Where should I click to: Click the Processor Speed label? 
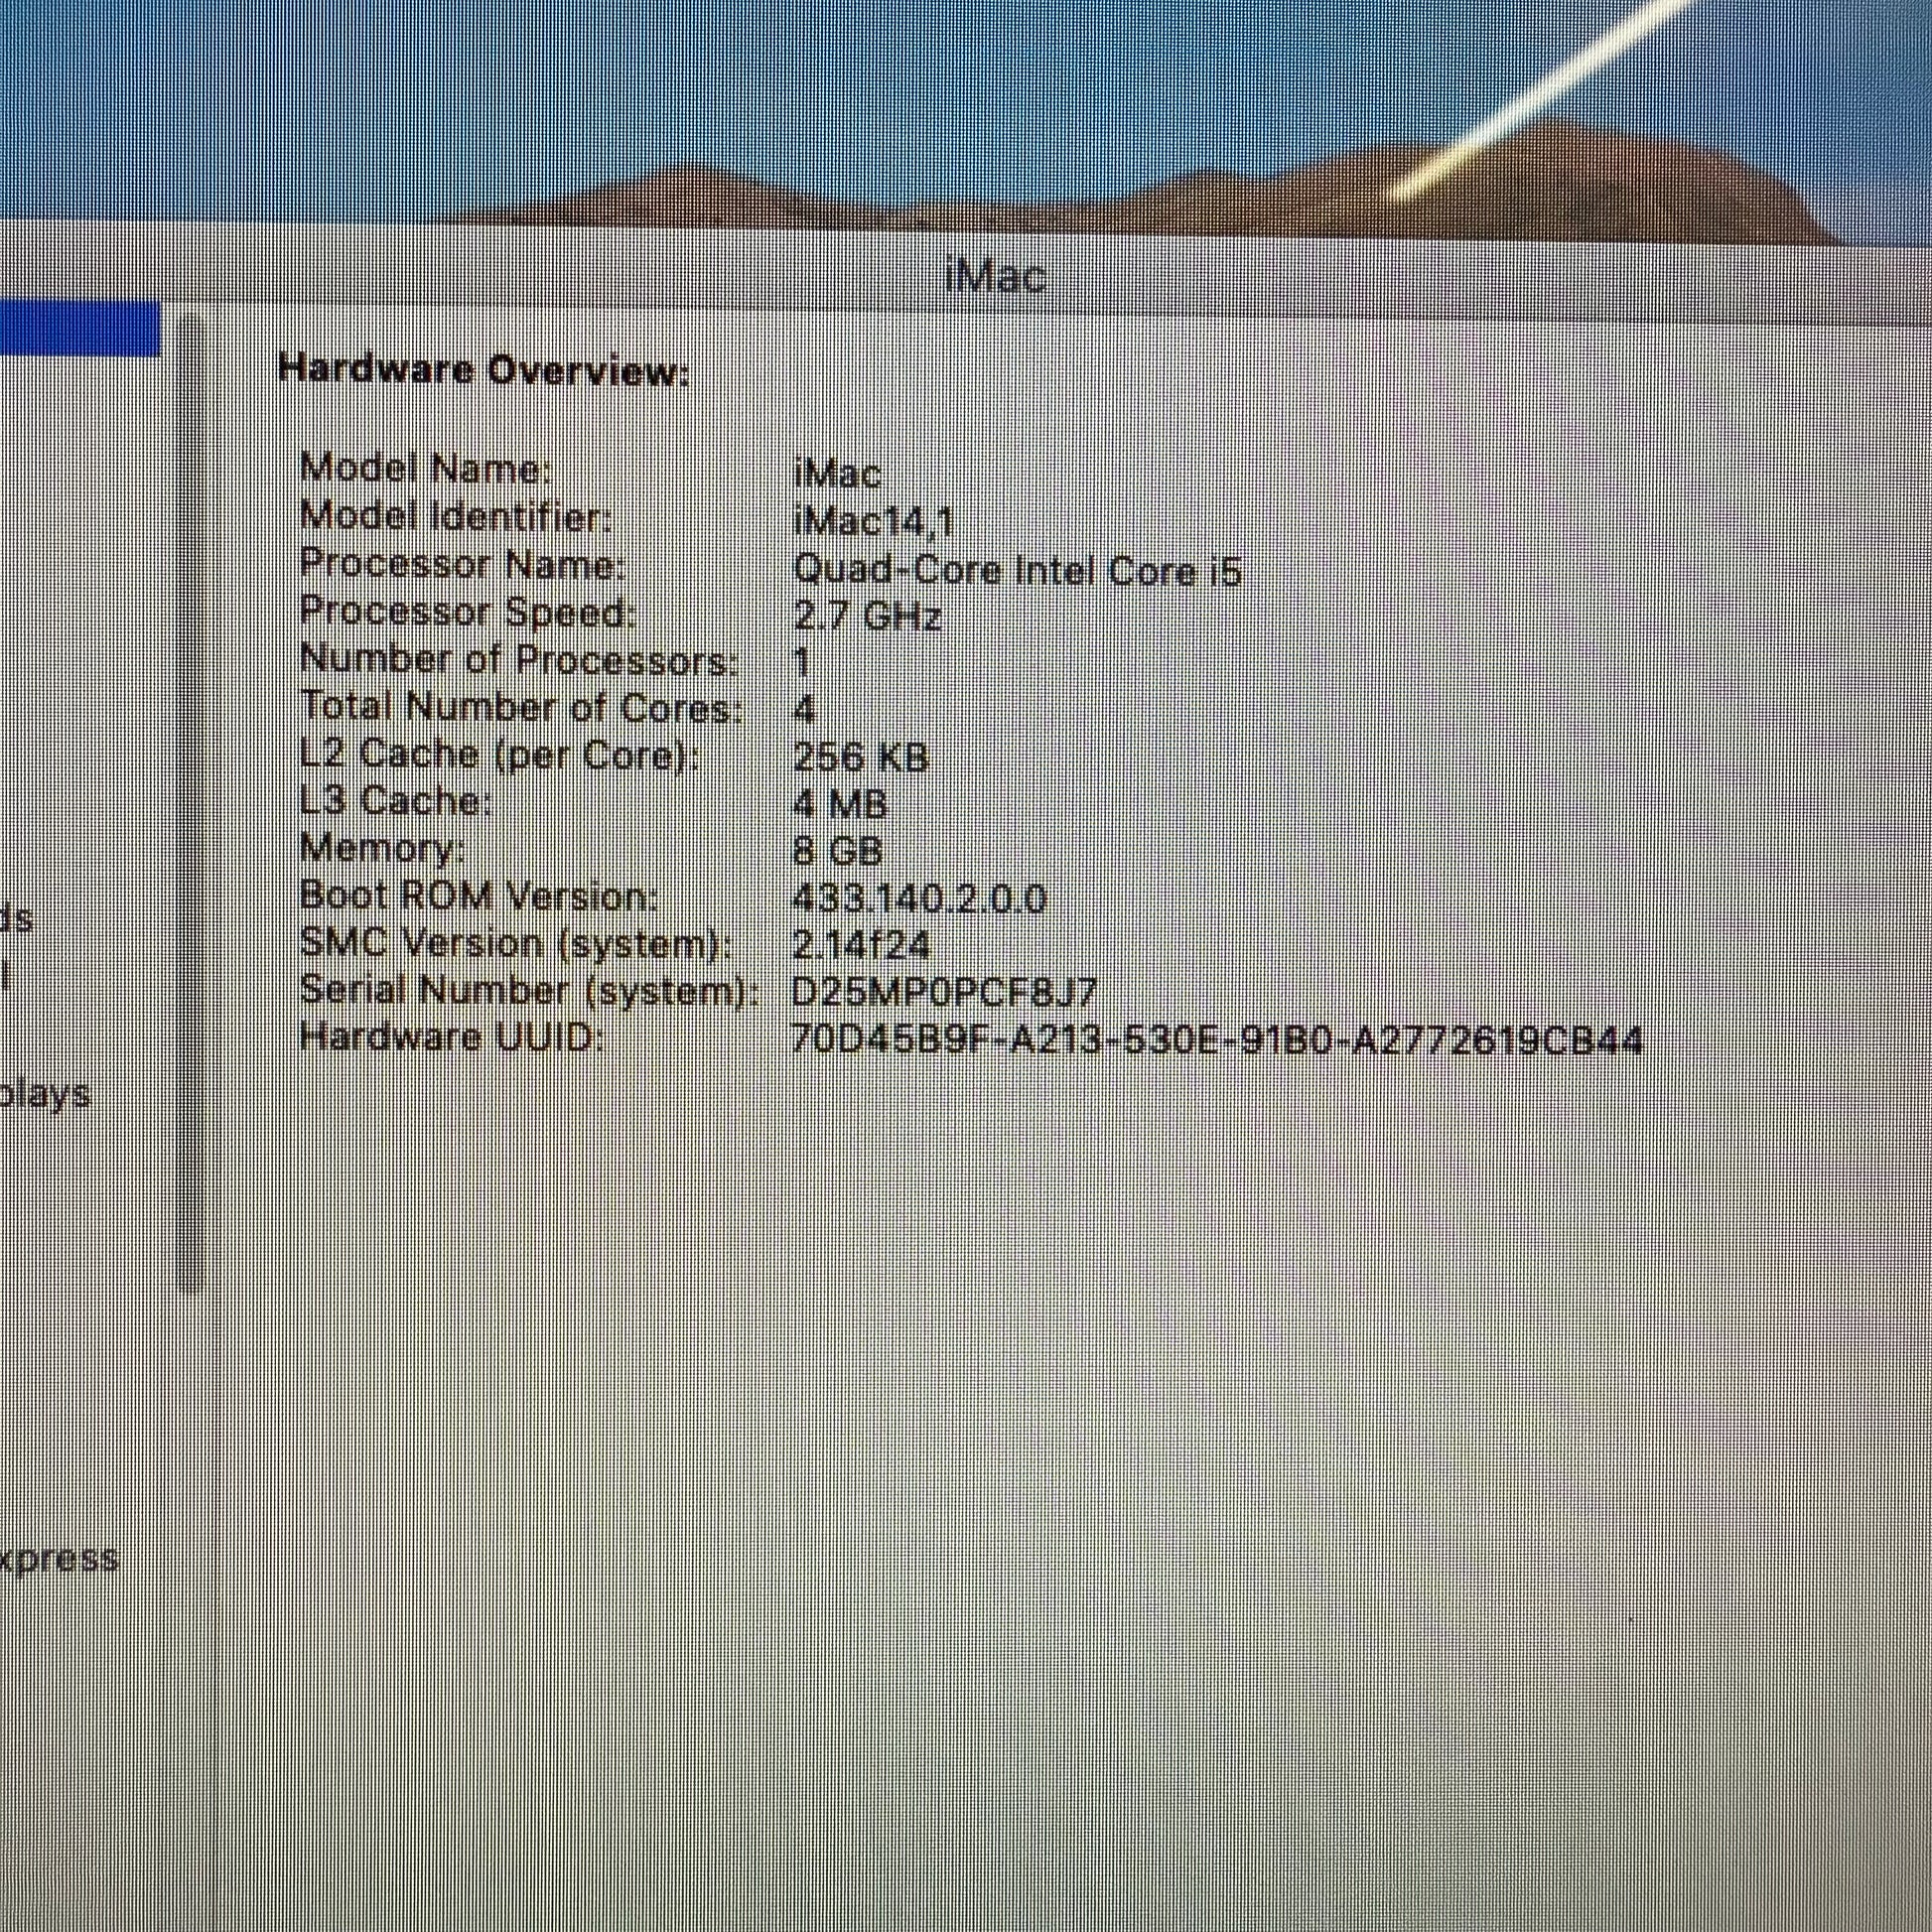click(x=467, y=611)
